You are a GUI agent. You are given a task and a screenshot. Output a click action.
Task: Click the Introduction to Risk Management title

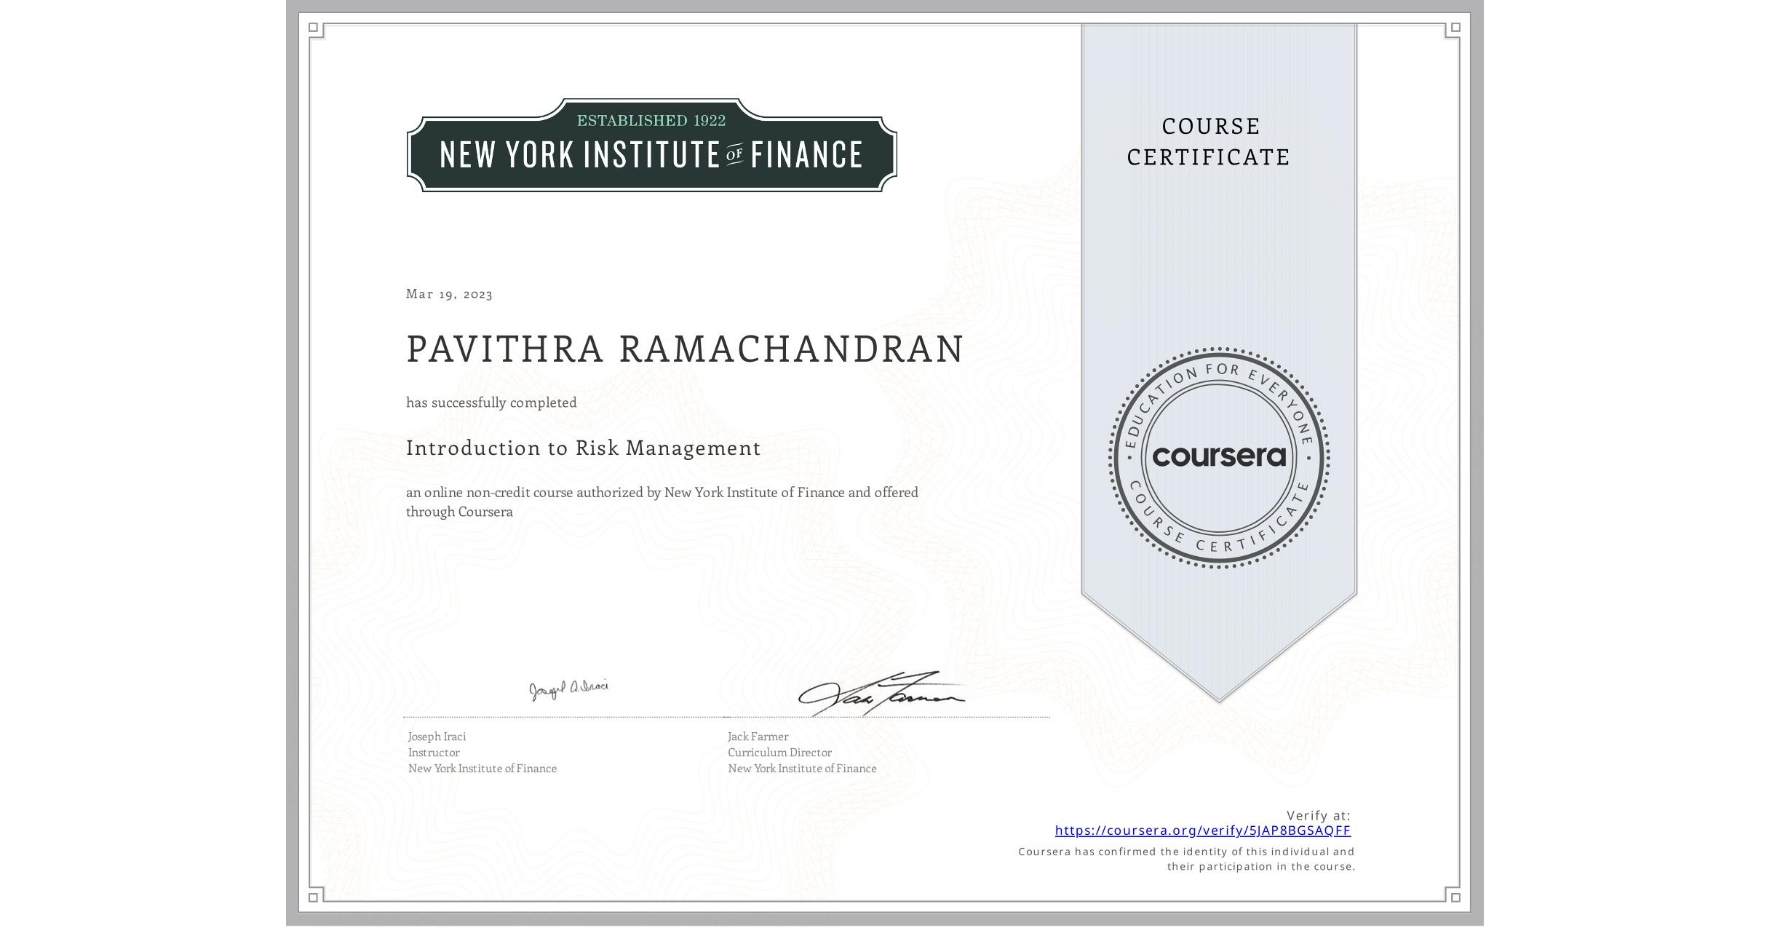tap(583, 449)
